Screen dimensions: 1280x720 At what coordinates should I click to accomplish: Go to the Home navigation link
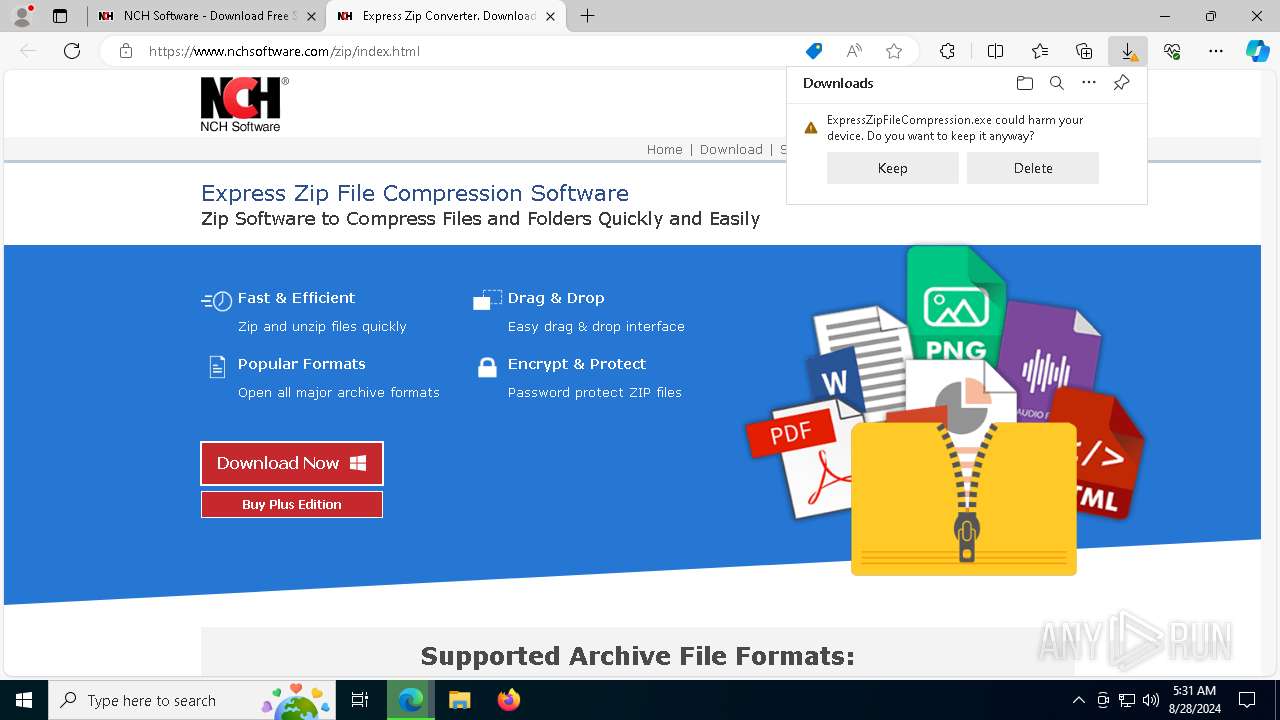pos(664,149)
